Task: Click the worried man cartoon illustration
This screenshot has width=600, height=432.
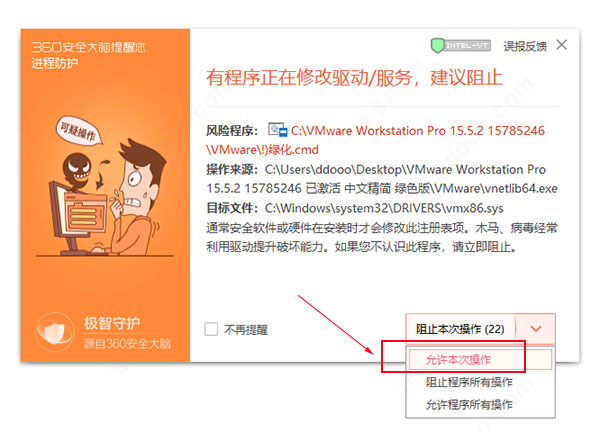Action: (136, 197)
